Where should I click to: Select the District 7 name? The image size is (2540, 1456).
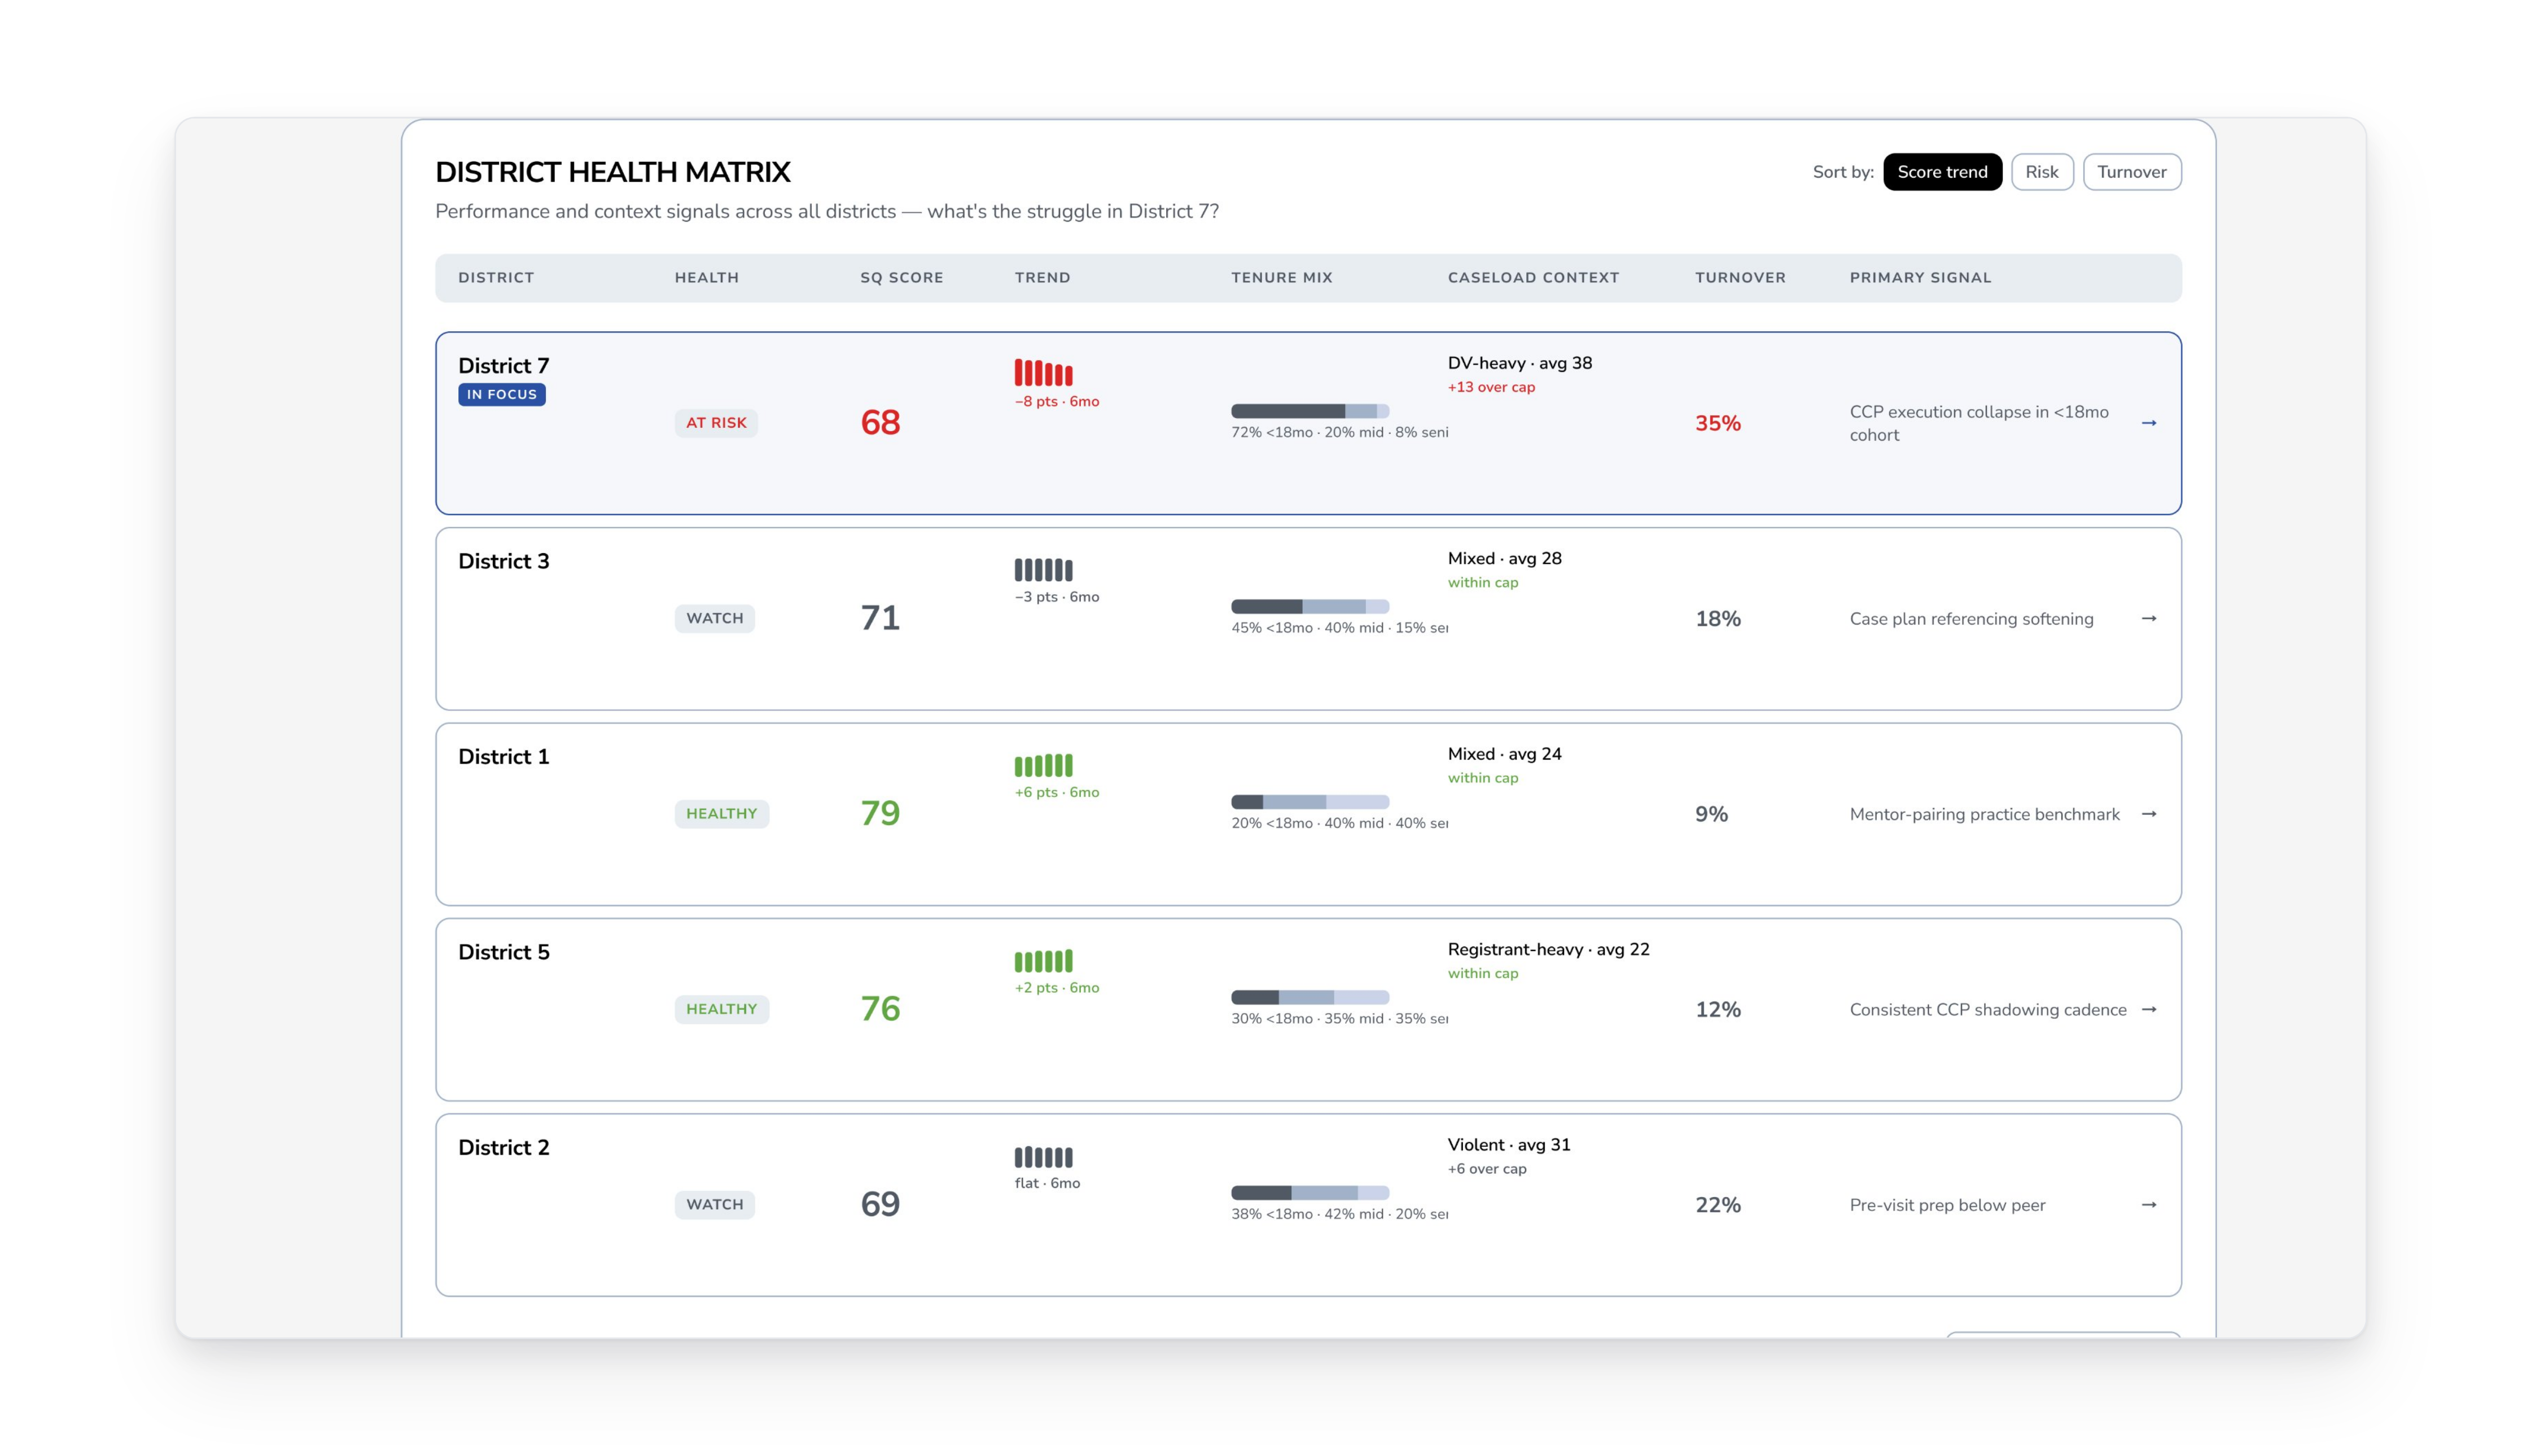click(x=503, y=366)
